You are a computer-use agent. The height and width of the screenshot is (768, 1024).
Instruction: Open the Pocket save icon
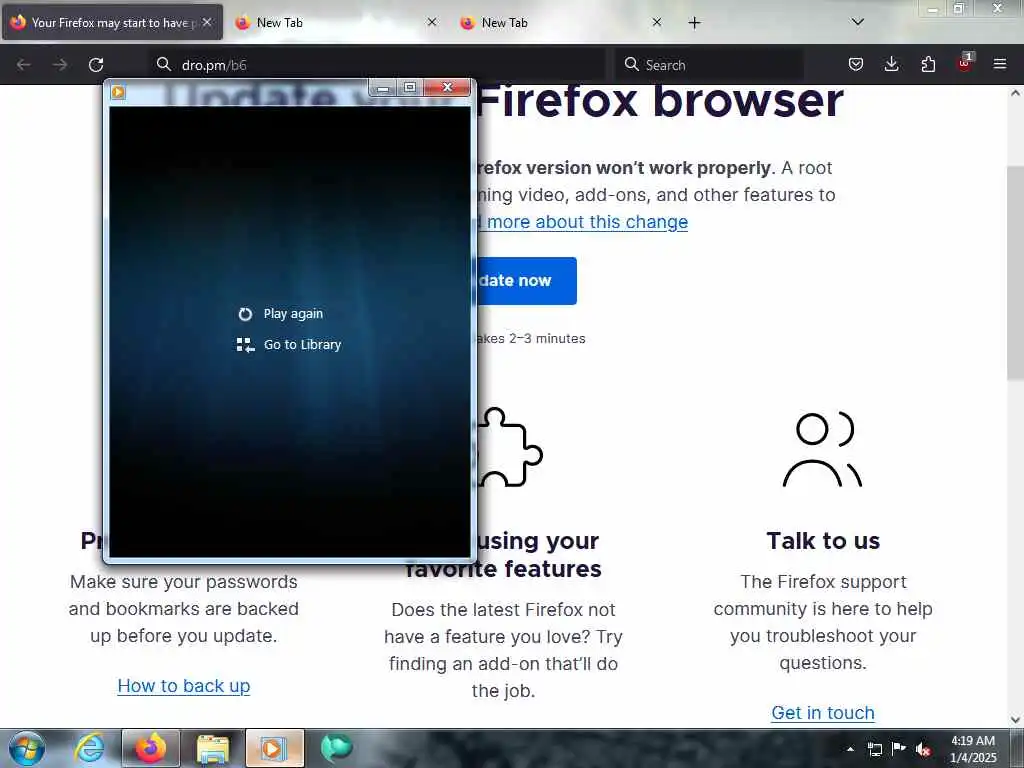coord(856,64)
